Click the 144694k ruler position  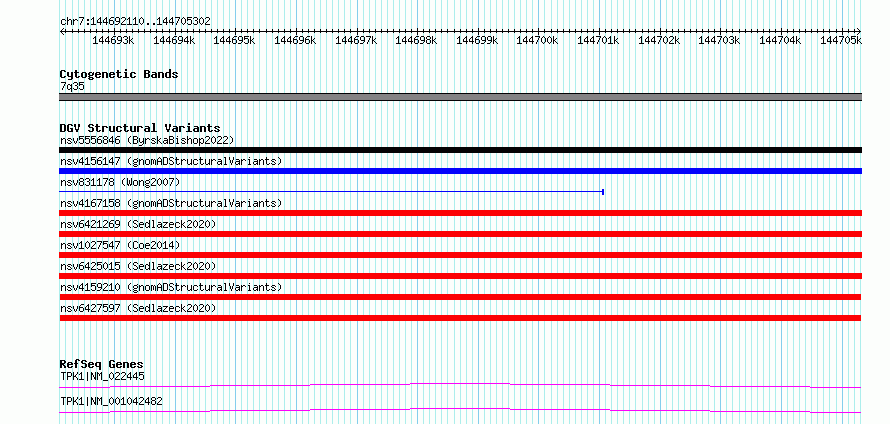click(x=174, y=40)
